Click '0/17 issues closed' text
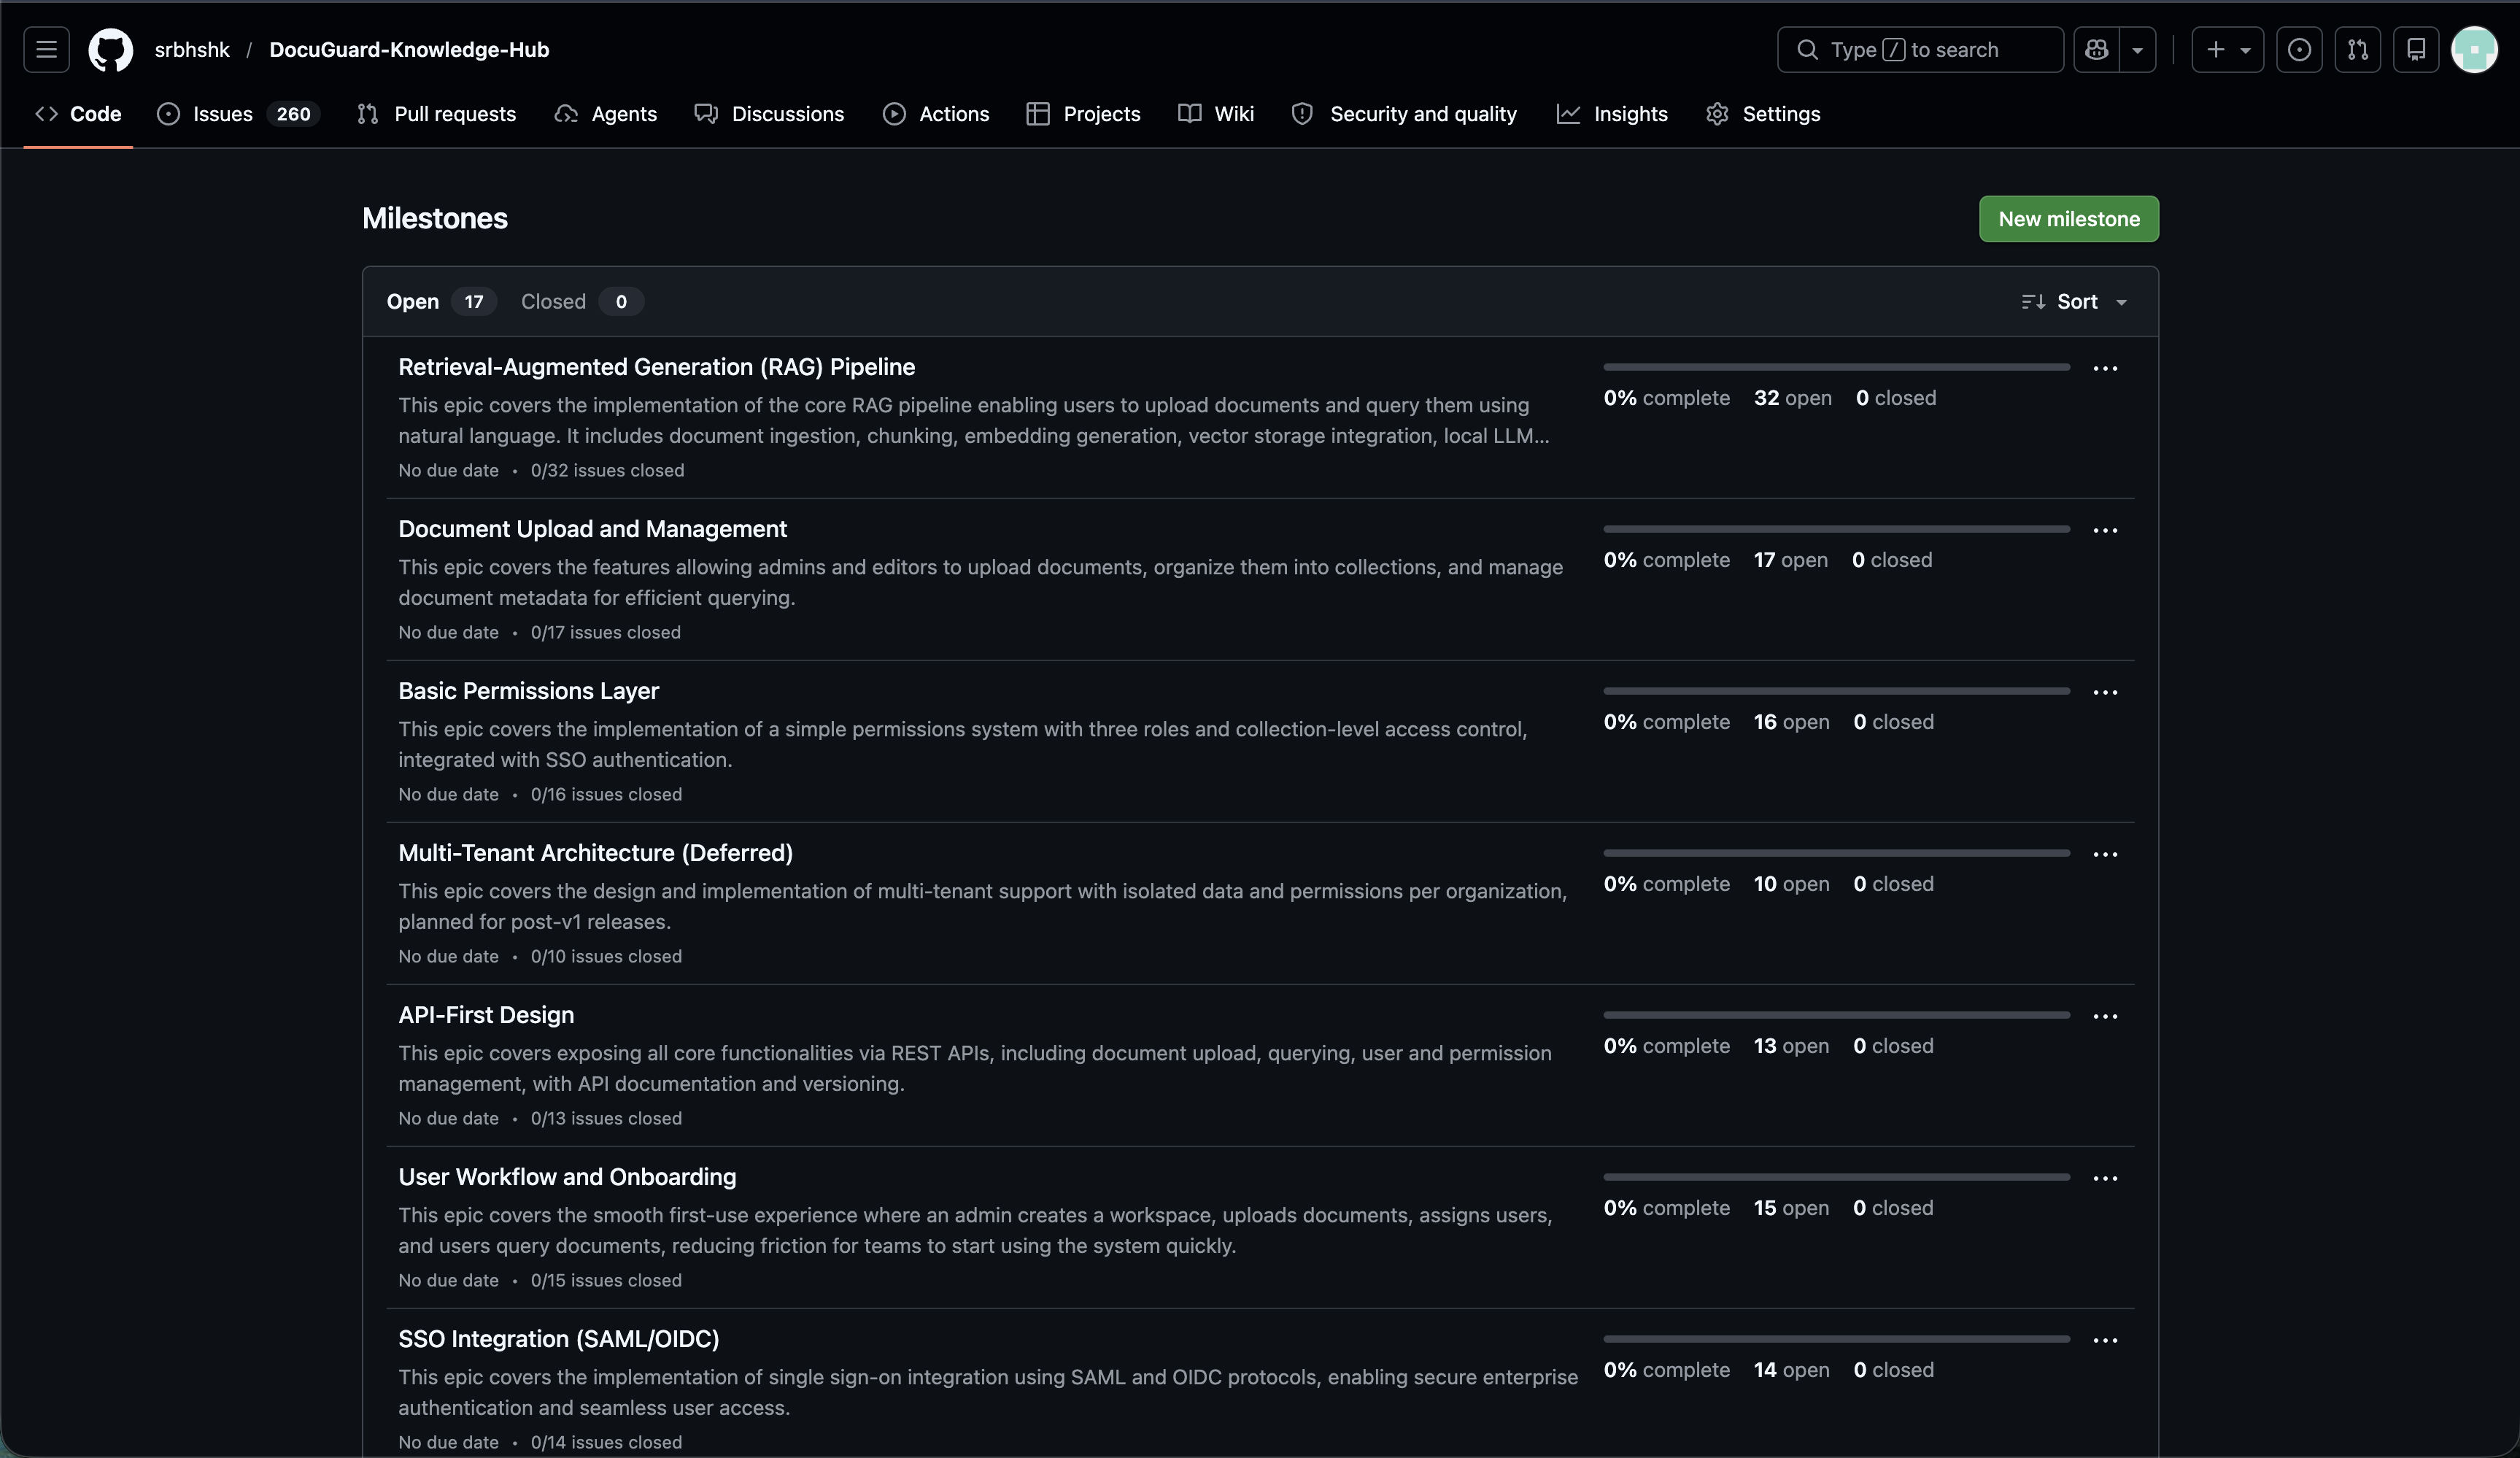The image size is (2520, 1458). pyautogui.click(x=605, y=632)
